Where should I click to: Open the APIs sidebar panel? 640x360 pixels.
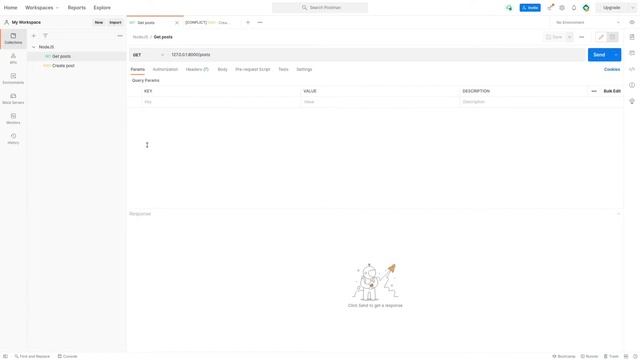[13, 59]
